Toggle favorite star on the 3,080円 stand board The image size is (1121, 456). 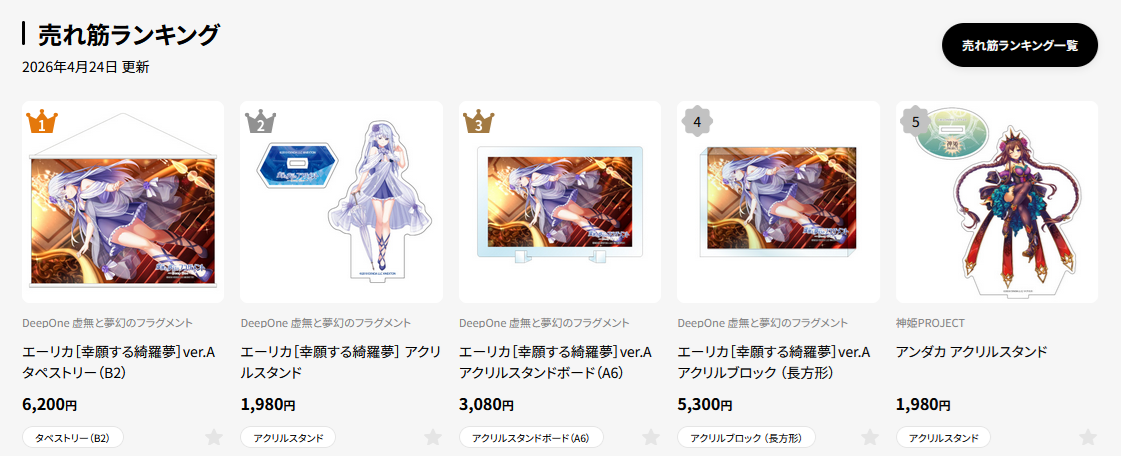(x=651, y=437)
